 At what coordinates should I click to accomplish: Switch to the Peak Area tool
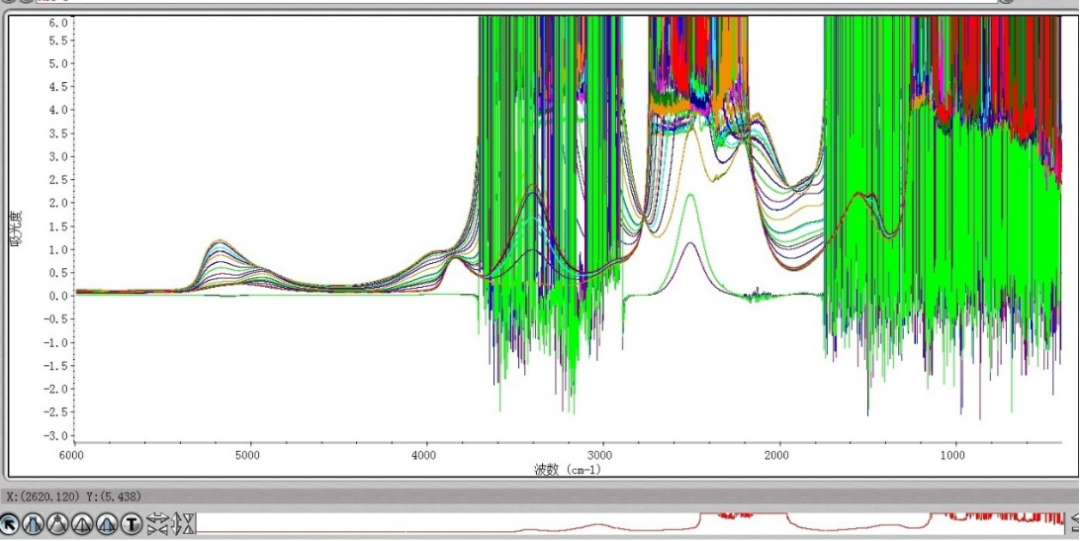(x=106, y=524)
